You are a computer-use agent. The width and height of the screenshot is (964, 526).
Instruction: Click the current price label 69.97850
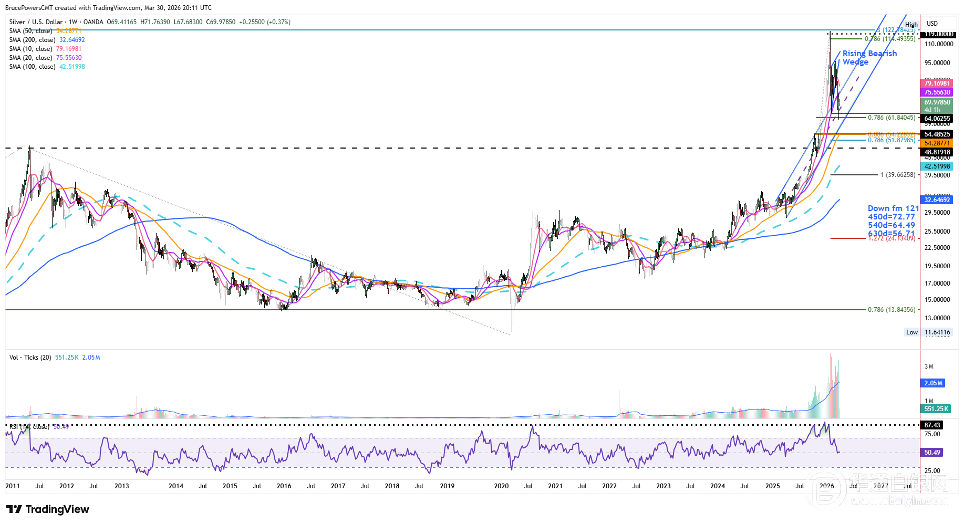click(x=935, y=102)
